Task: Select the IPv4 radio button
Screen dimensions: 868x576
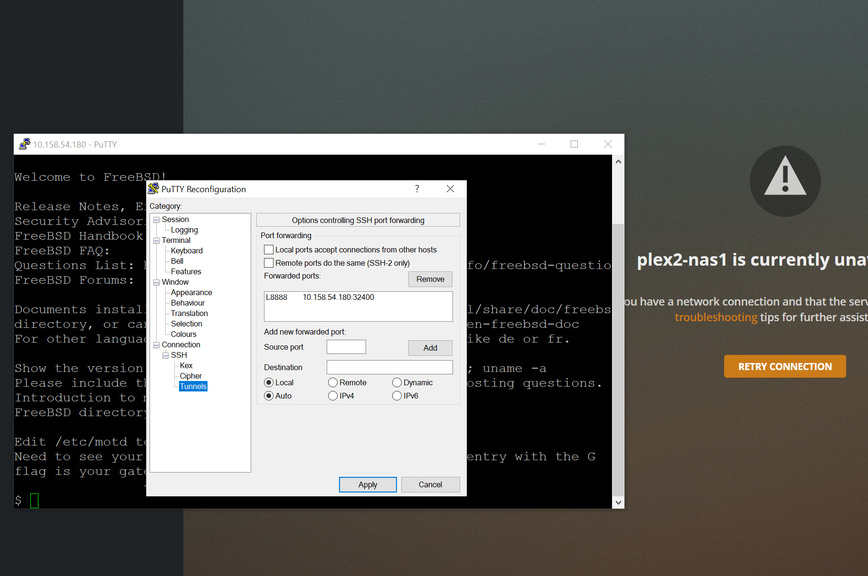Action: (333, 396)
